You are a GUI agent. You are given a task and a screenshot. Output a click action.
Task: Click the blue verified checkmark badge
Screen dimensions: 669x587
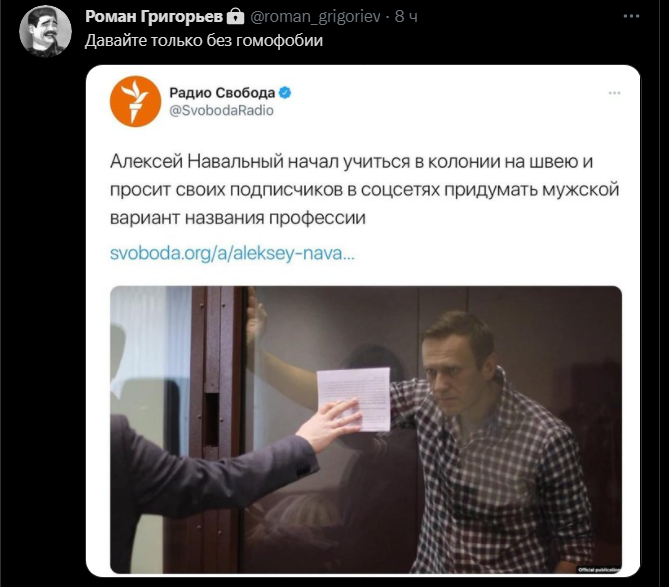click(285, 93)
